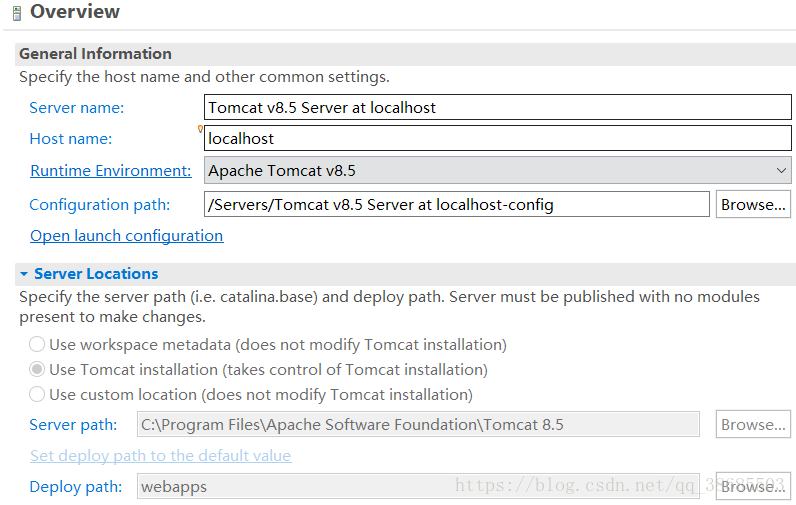The width and height of the screenshot is (796, 505).
Task: Focus the Server name field
Action: [498, 107]
